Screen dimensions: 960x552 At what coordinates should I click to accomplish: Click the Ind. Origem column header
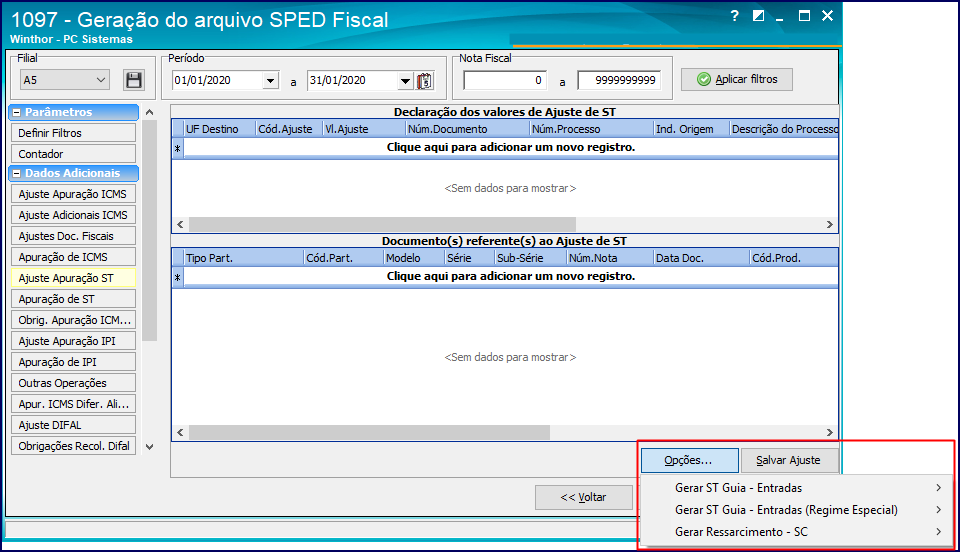click(x=692, y=129)
